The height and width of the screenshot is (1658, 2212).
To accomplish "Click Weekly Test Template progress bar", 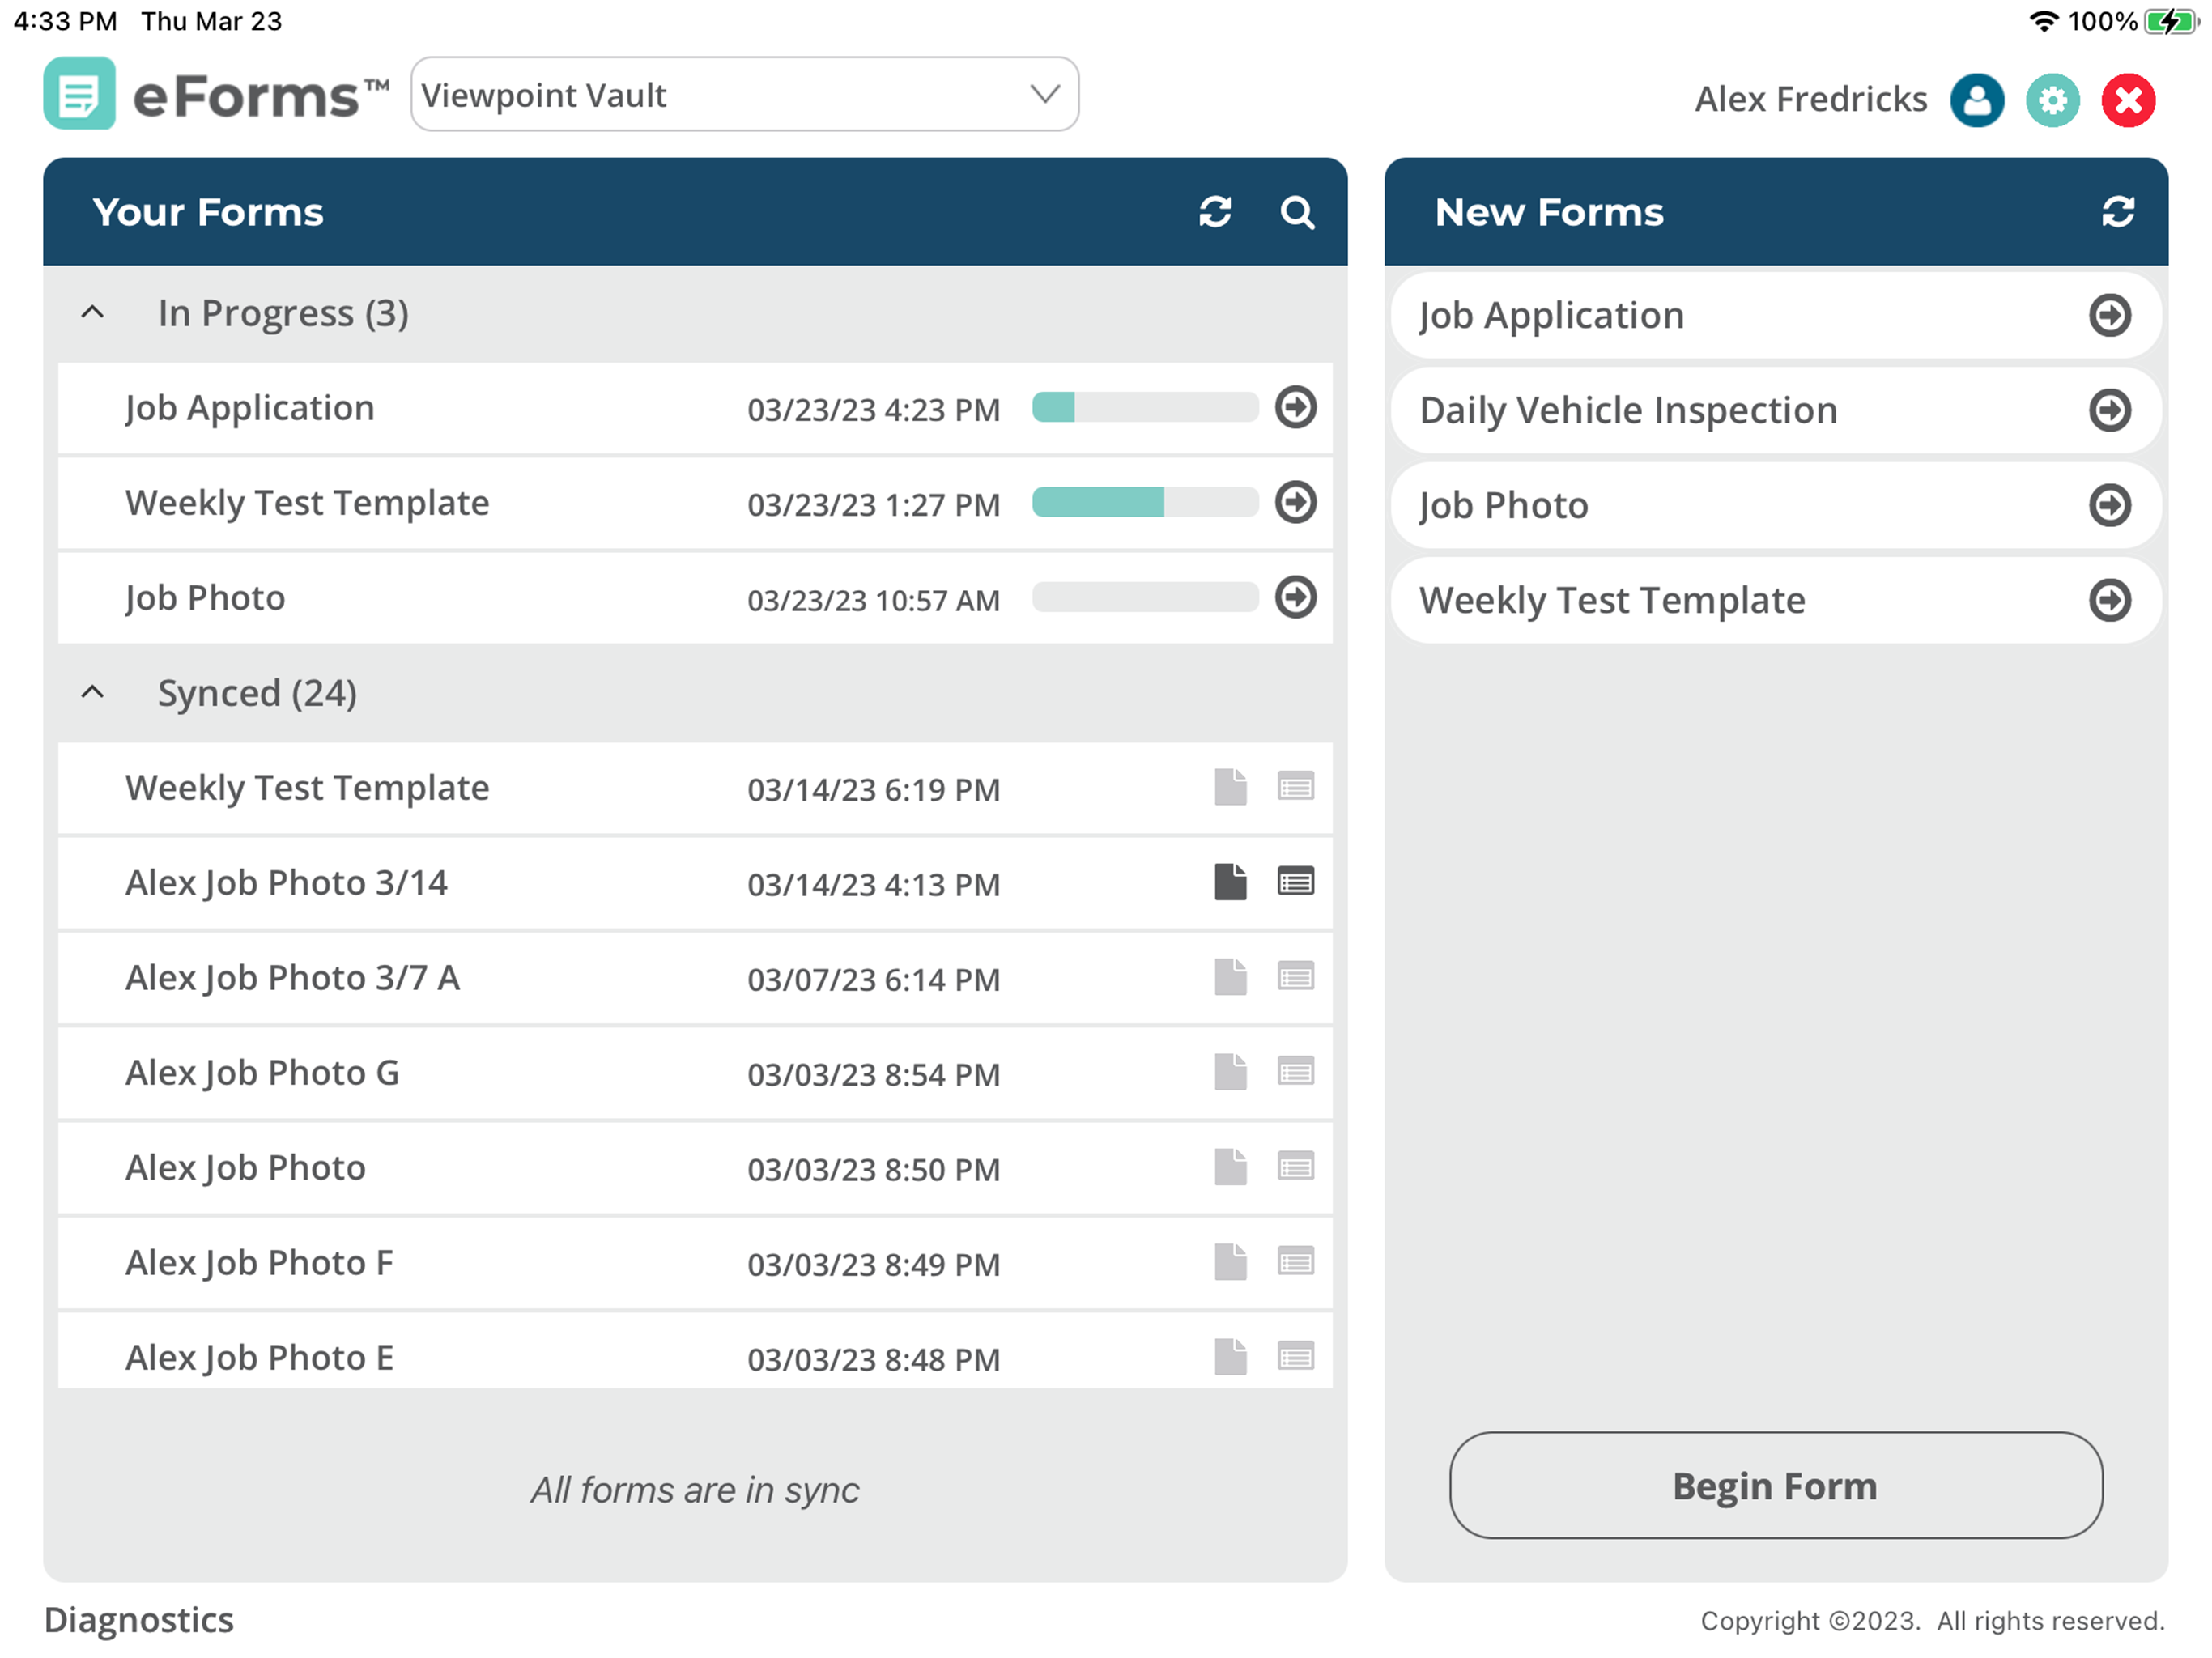I will click(1145, 502).
